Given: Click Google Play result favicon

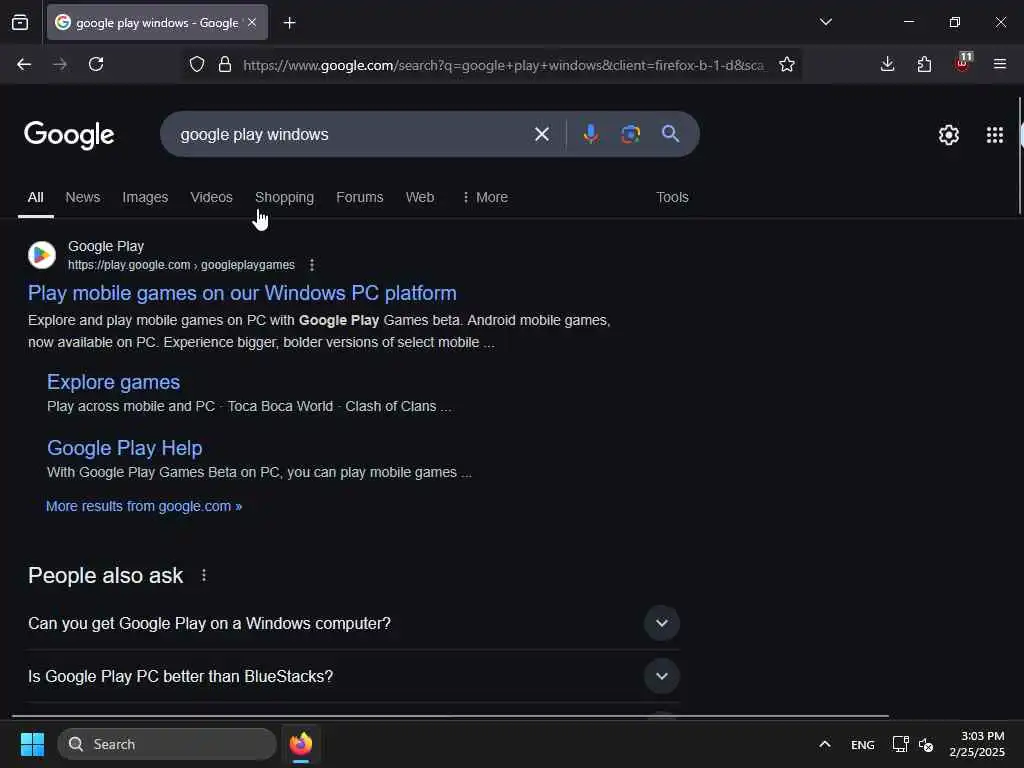Looking at the screenshot, I should tap(42, 255).
